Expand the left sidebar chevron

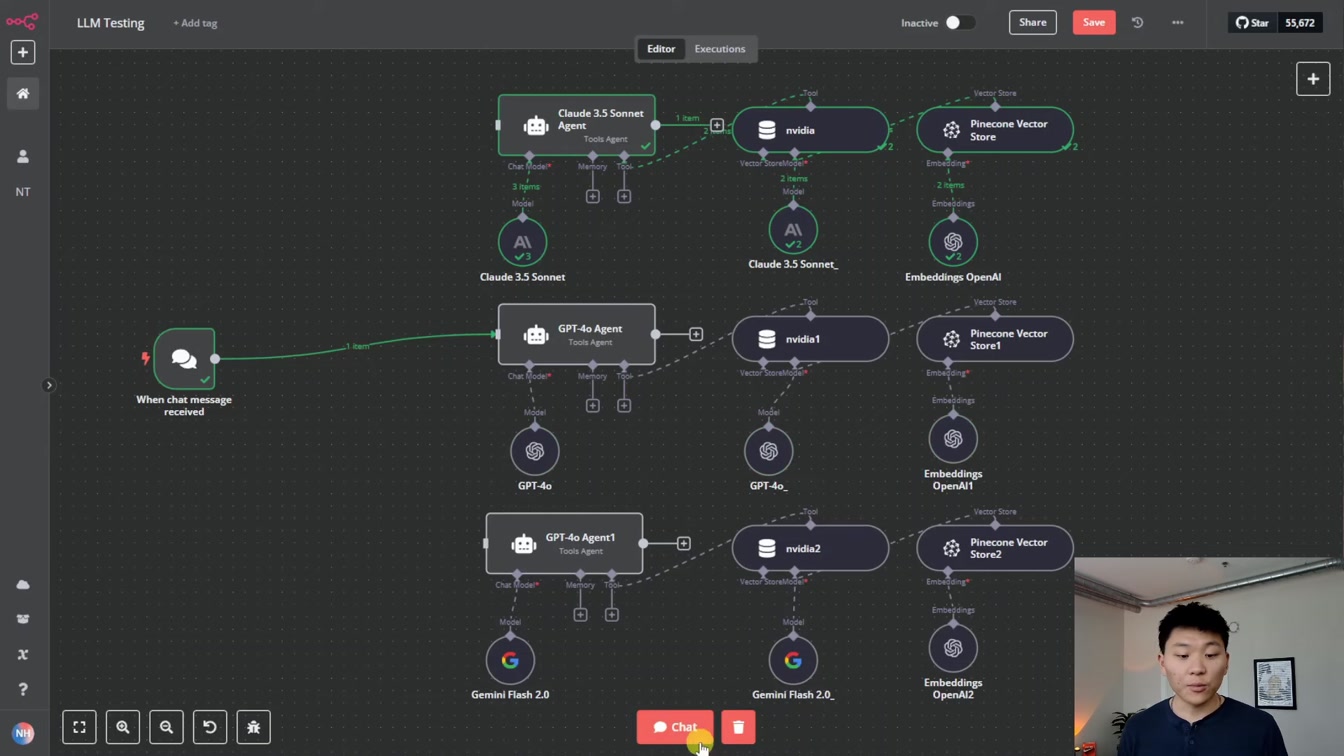[48, 385]
